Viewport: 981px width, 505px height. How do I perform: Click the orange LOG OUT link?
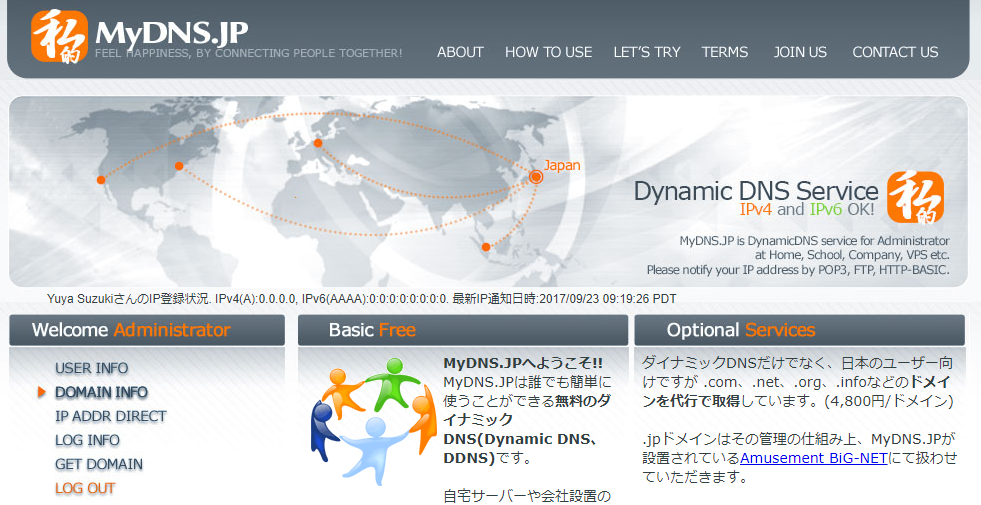point(85,488)
